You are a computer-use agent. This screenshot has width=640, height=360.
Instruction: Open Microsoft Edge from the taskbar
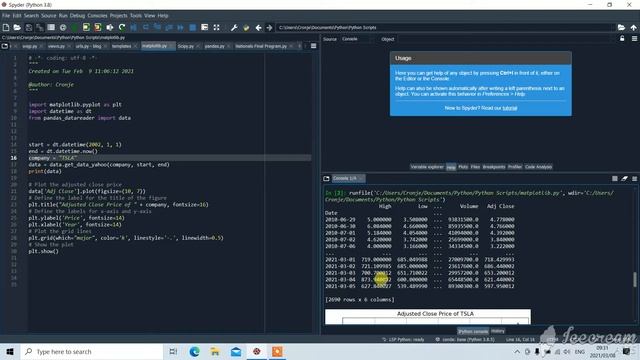point(194,351)
